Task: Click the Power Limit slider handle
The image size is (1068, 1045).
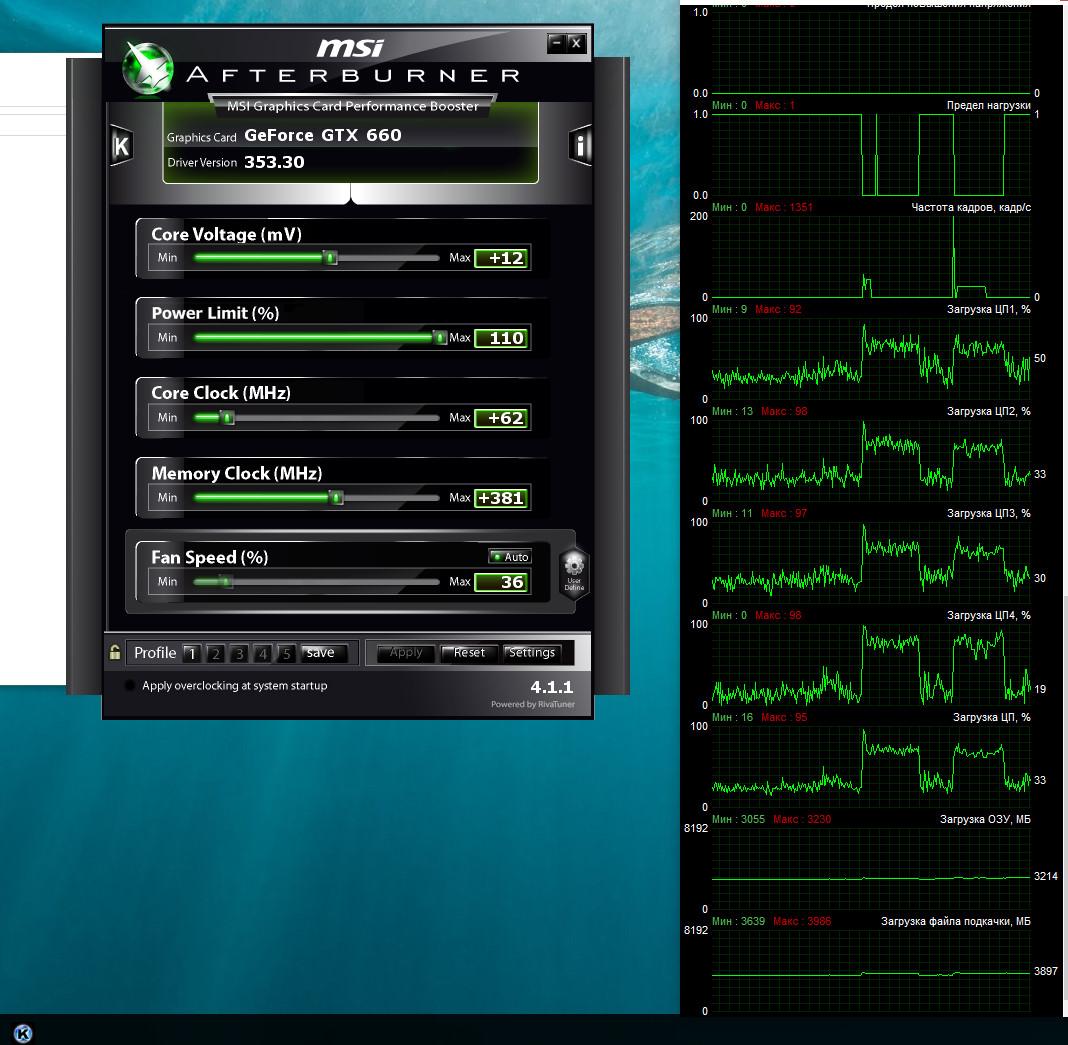Action: (440, 338)
